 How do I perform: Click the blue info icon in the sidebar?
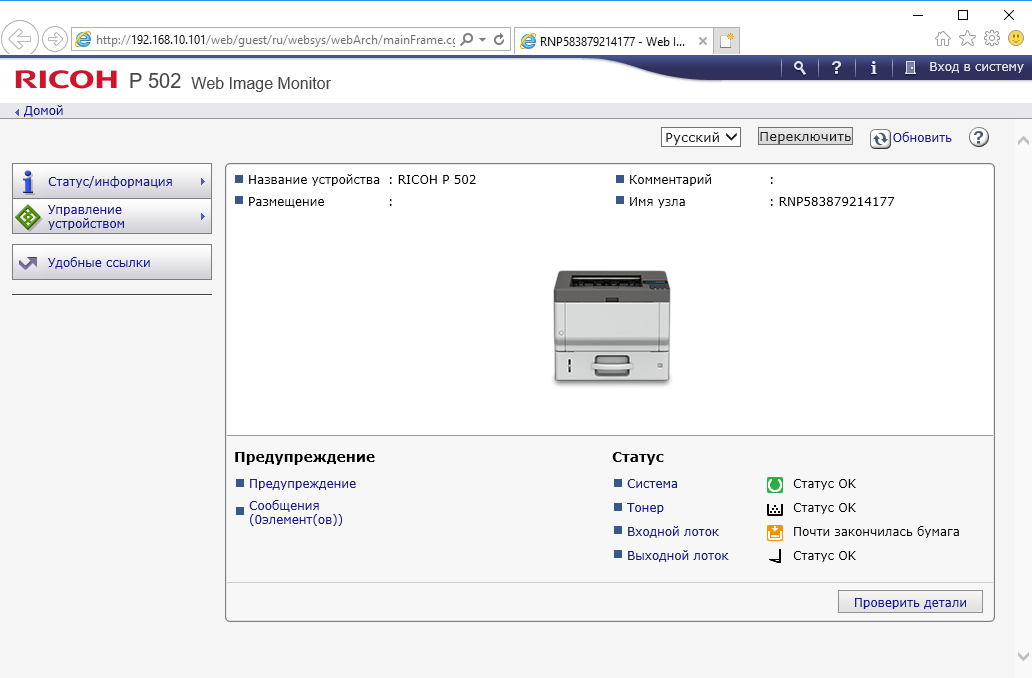(28, 182)
